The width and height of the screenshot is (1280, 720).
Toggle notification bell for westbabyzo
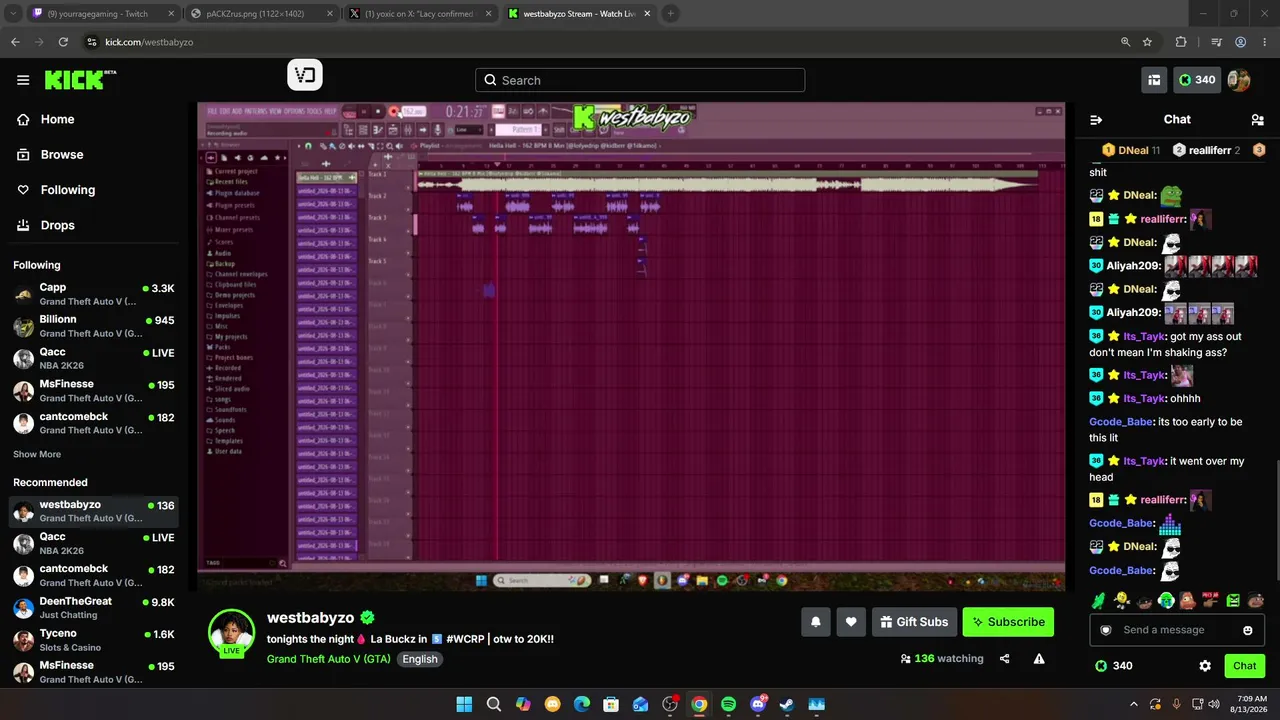[816, 622]
